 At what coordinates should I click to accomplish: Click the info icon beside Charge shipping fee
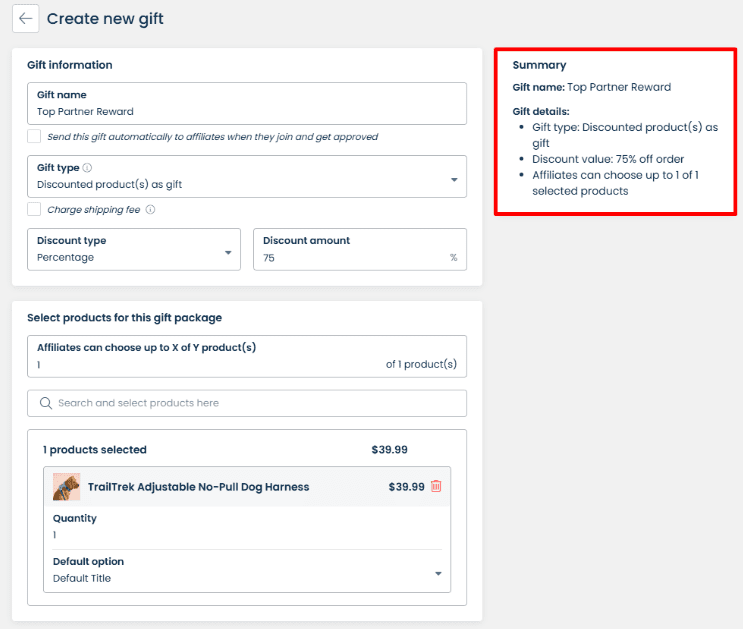tap(151, 210)
